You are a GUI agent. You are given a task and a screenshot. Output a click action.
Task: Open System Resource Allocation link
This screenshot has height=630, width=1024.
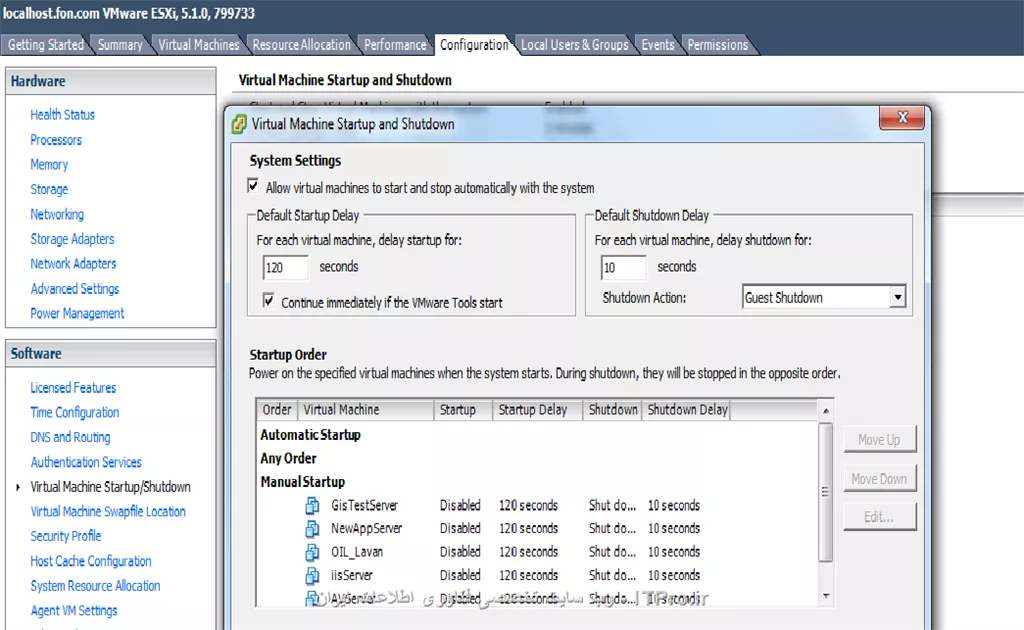click(95, 586)
